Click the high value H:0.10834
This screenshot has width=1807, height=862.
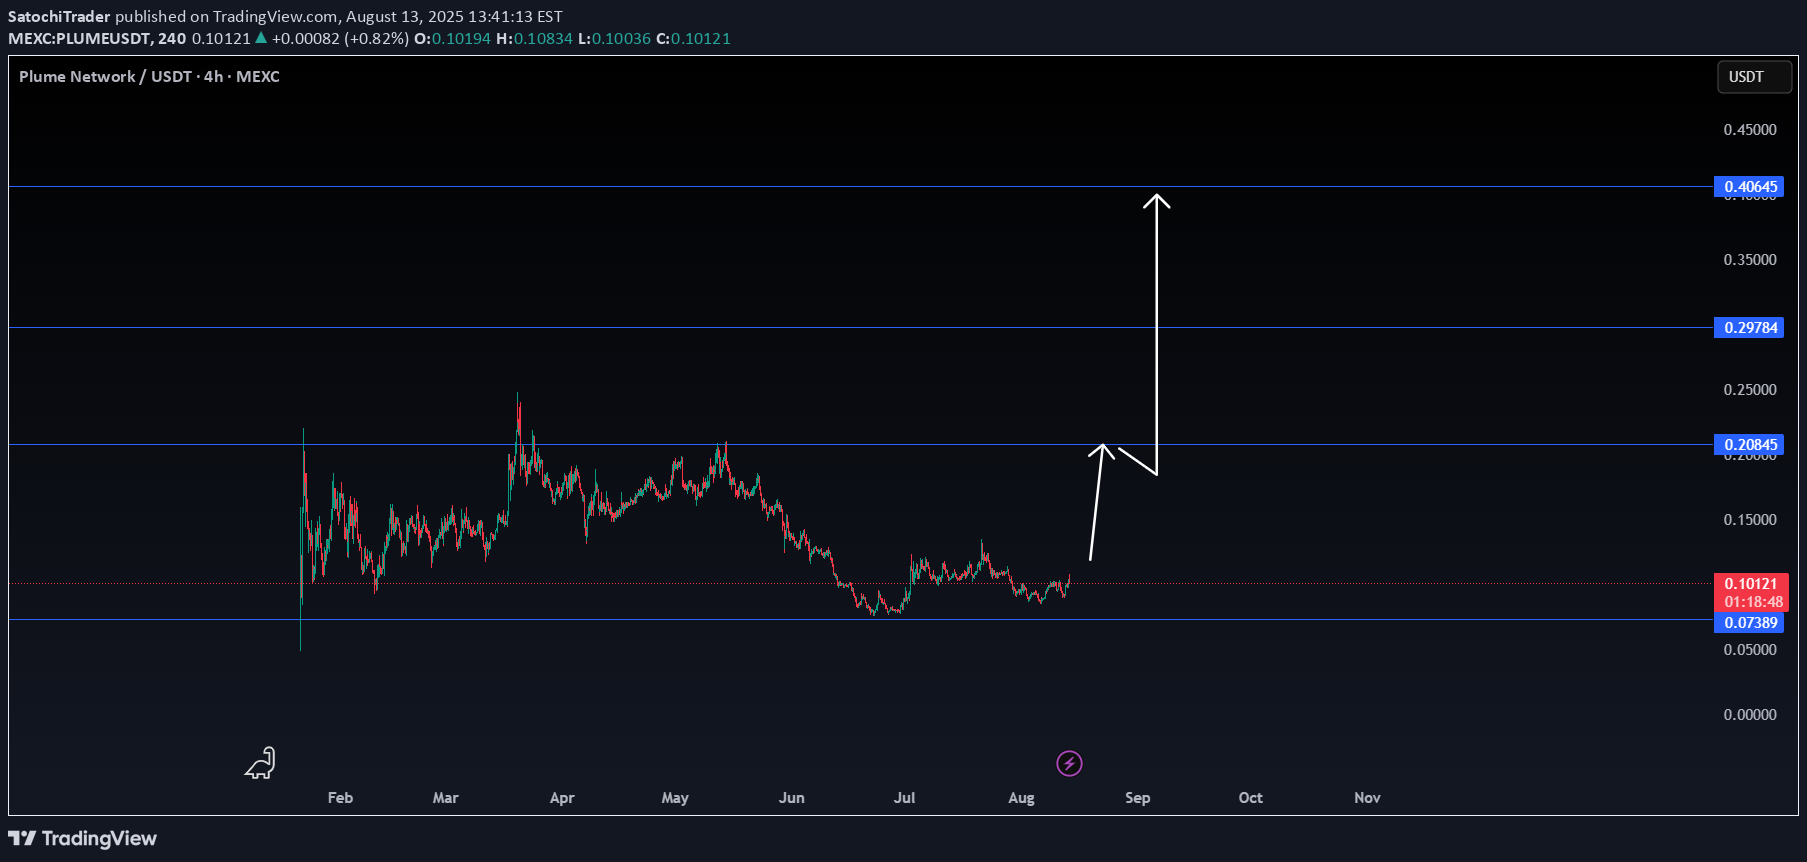pos(534,39)
